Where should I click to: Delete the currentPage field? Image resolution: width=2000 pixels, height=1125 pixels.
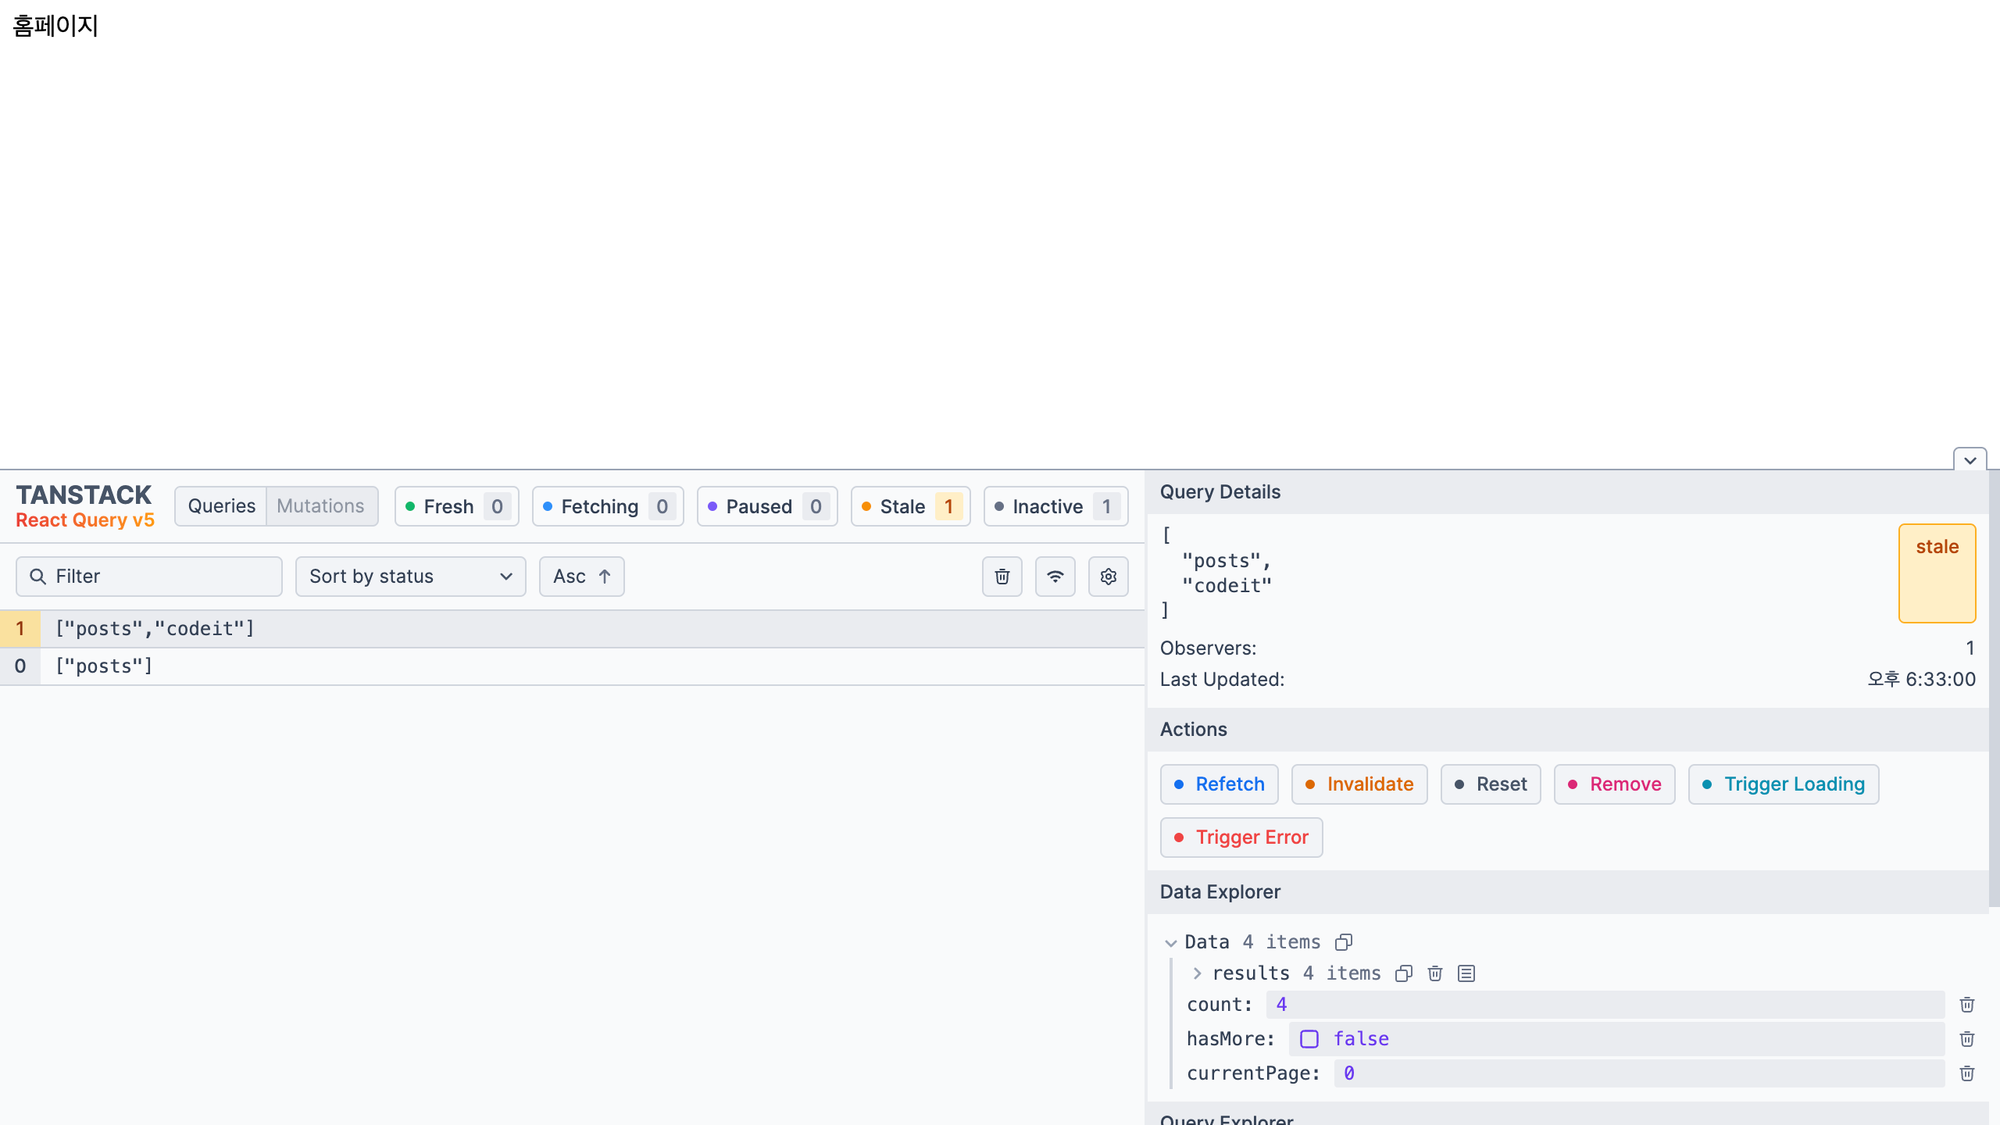[1966, 1073]
